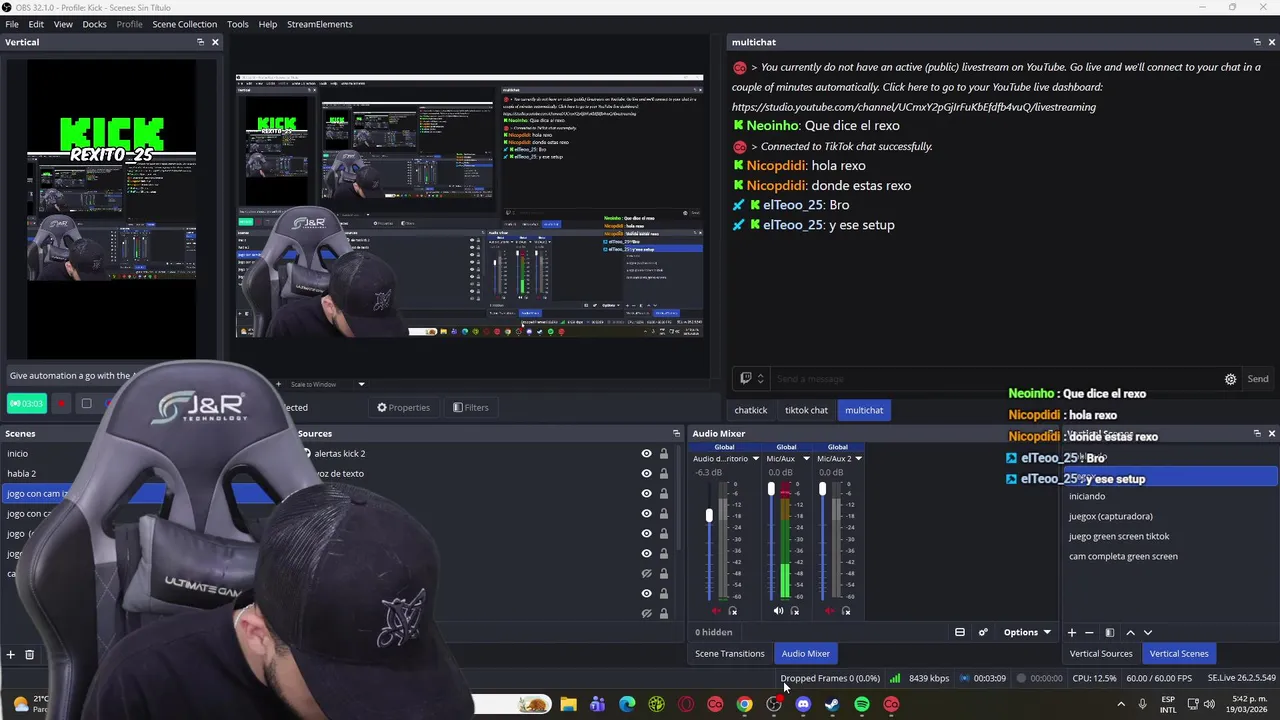Open the Audio d...ritorio channel dropdown

coord(755,459)
